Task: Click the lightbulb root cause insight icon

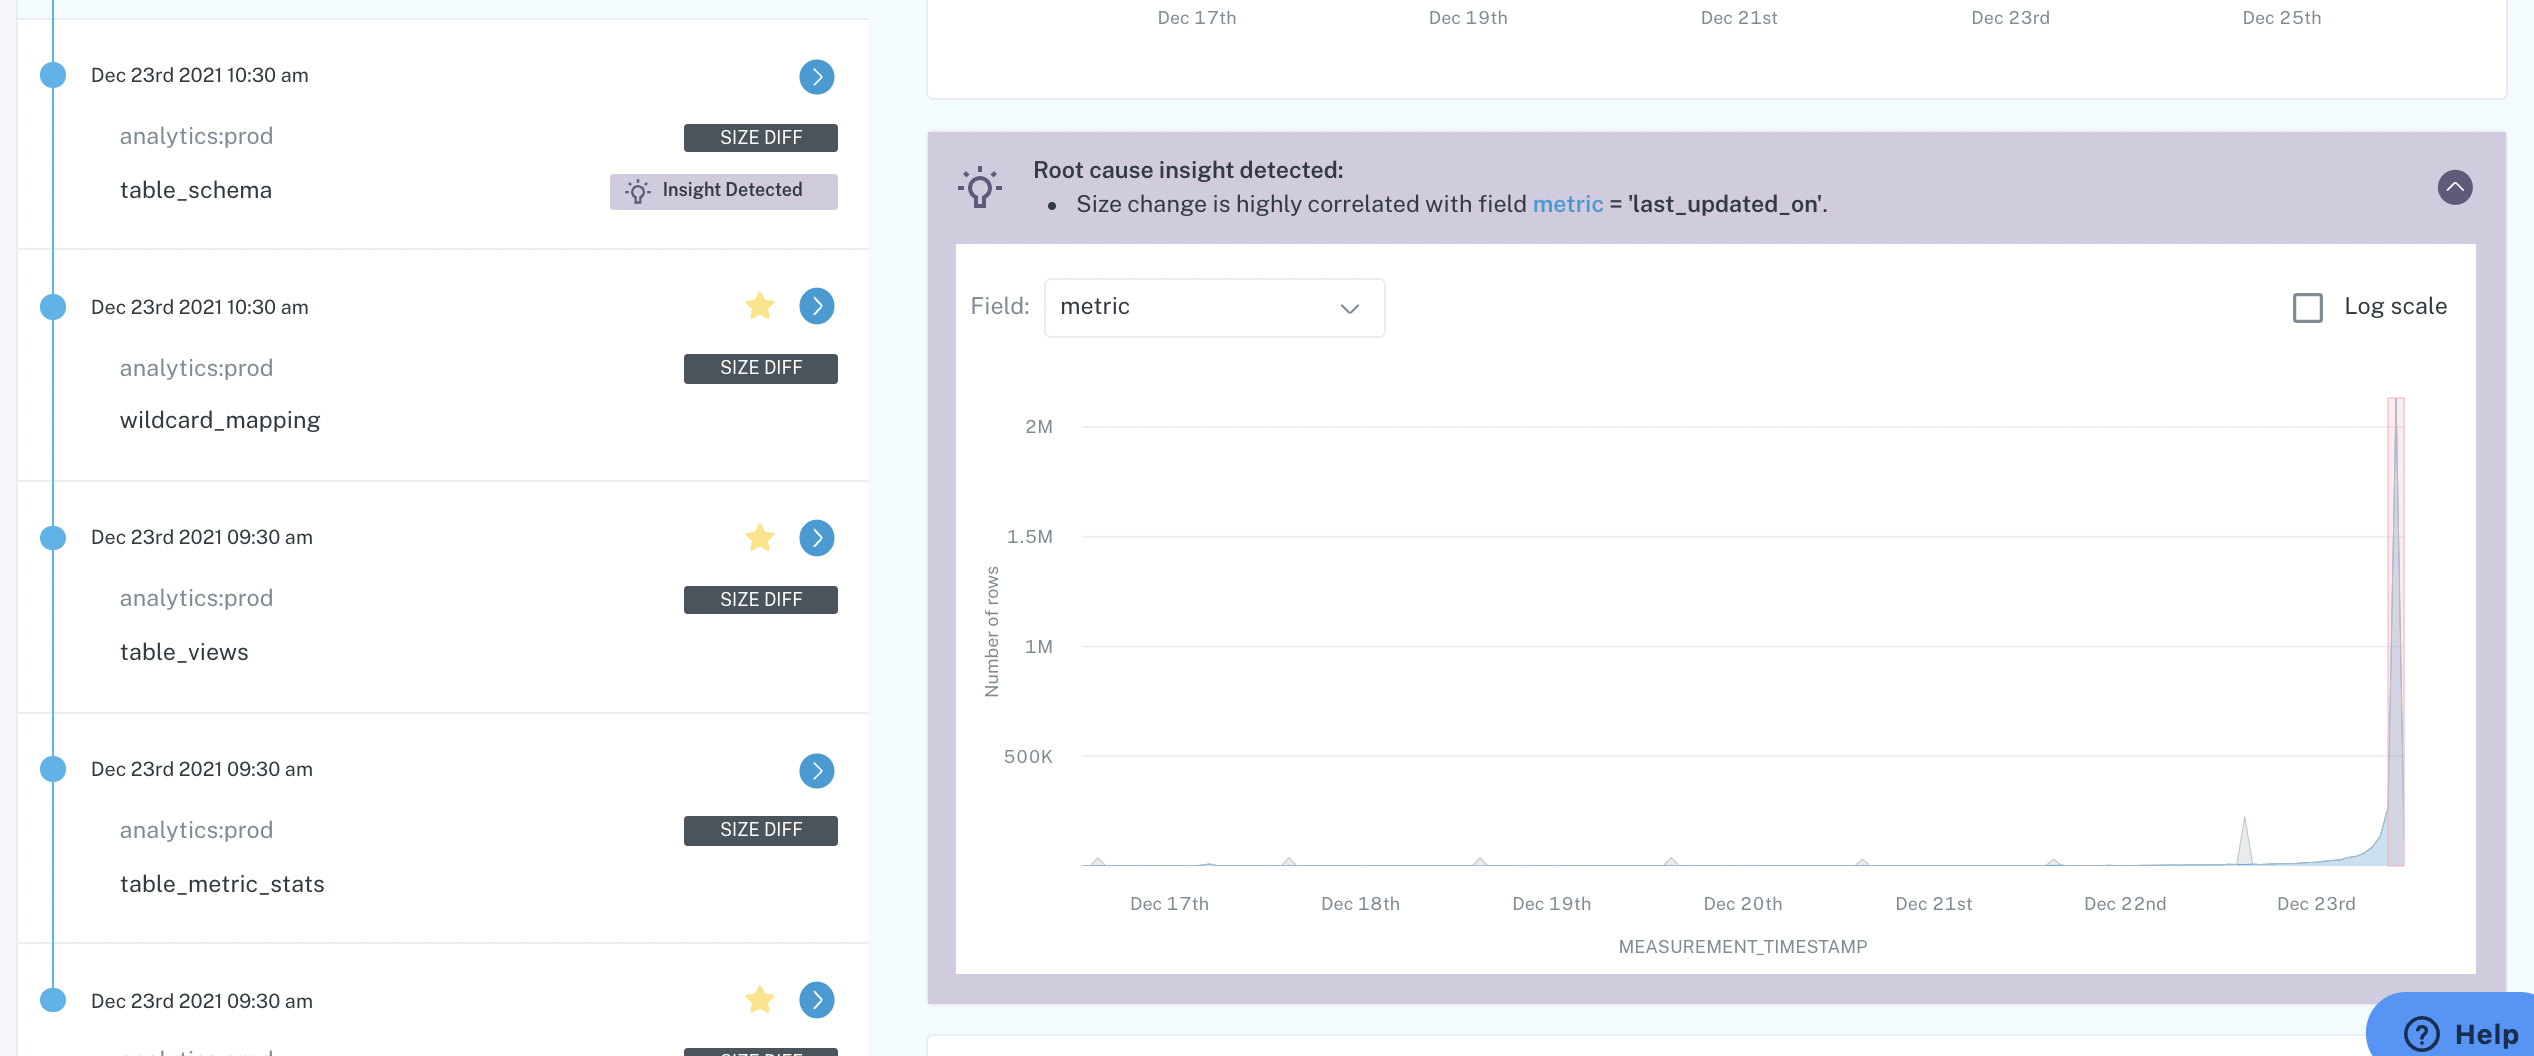Action: tap(980, 187)
